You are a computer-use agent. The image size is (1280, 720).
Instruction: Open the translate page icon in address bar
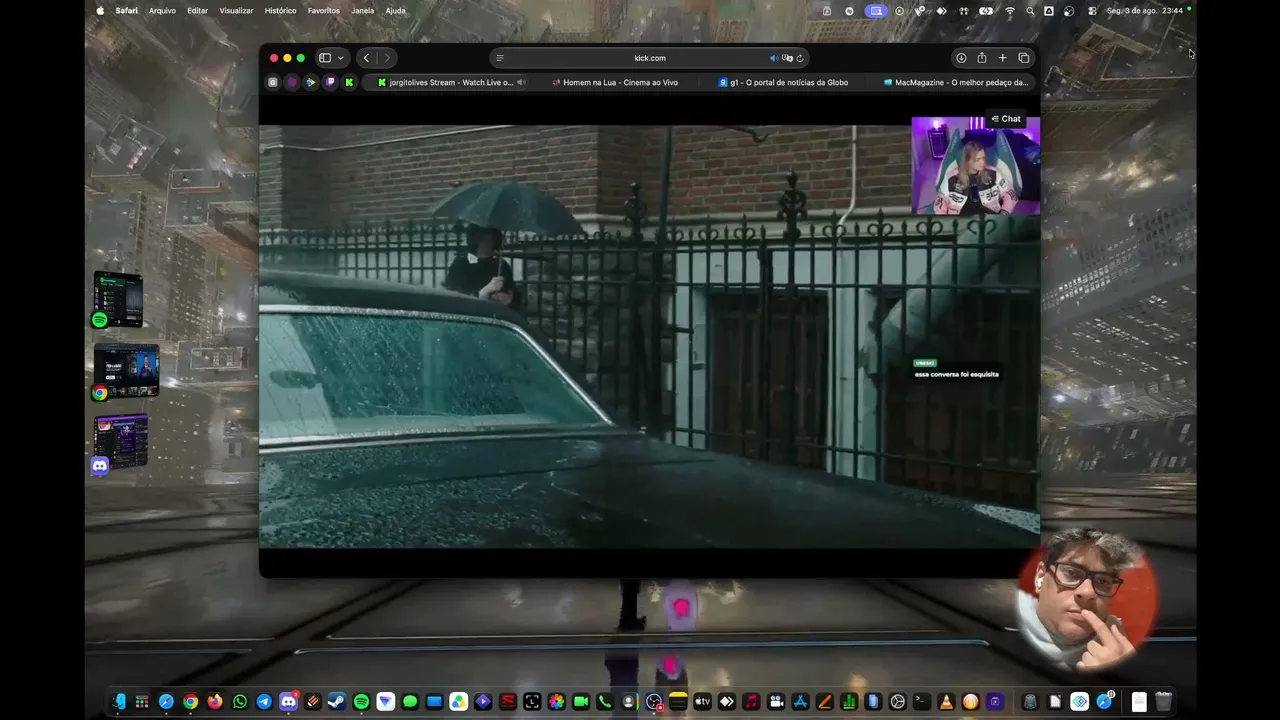pyautogui.click(x=787, y=58)
